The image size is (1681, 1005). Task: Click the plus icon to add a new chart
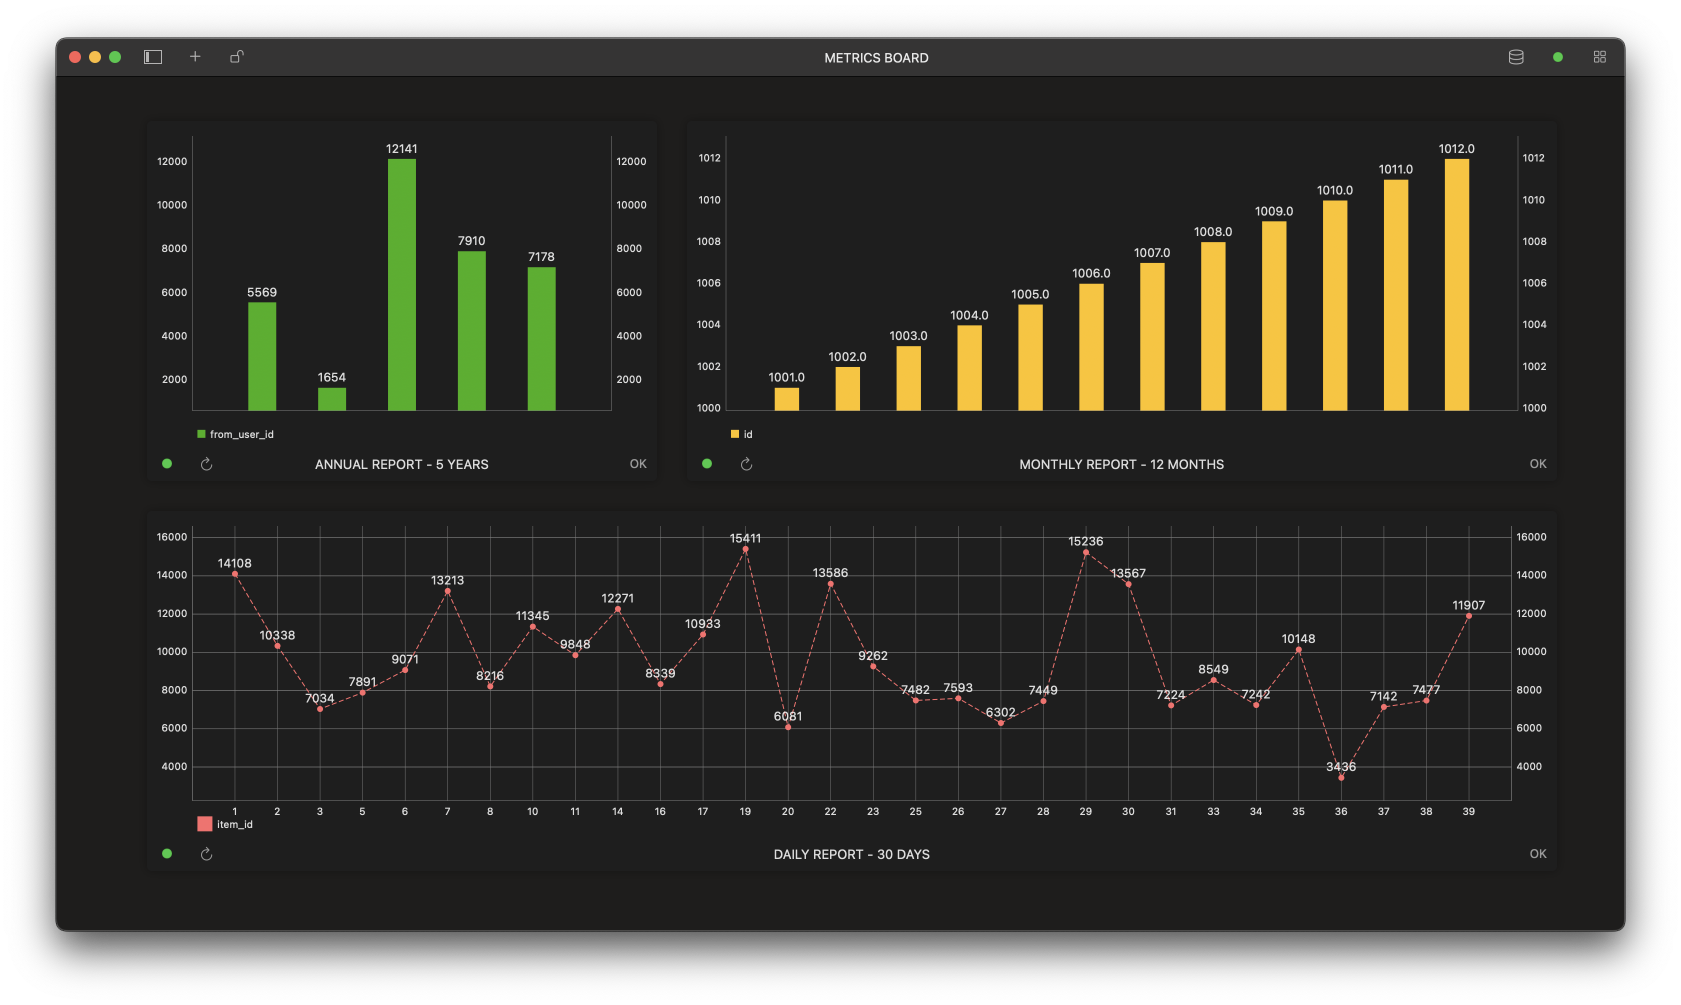pyautogui.click(x=195, y=57)
